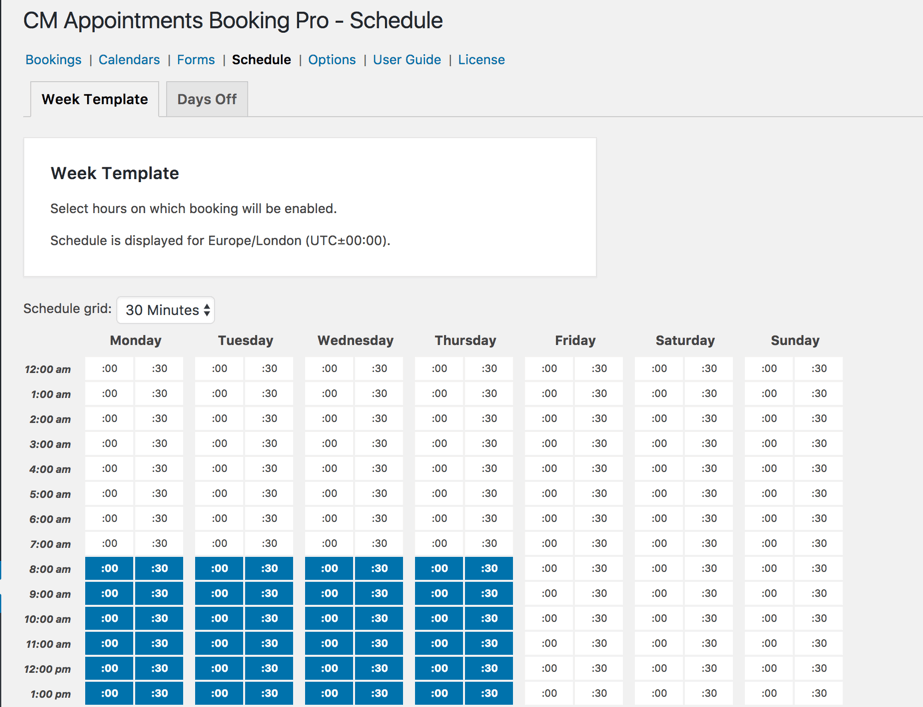Enable Sunday 12:00 pm :00 slot
The image size is (923, 707).
click(x=769, y=669)
